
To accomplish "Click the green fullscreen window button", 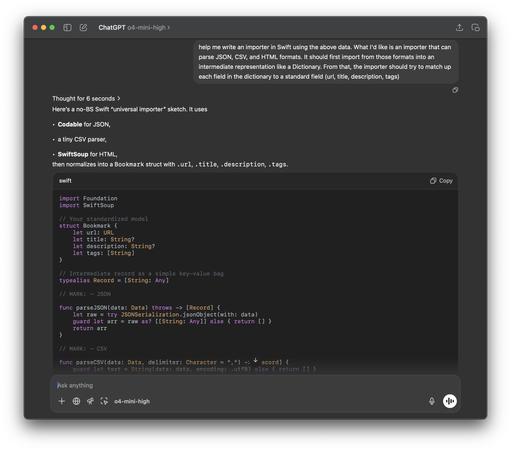I will [x=52, y=28].
